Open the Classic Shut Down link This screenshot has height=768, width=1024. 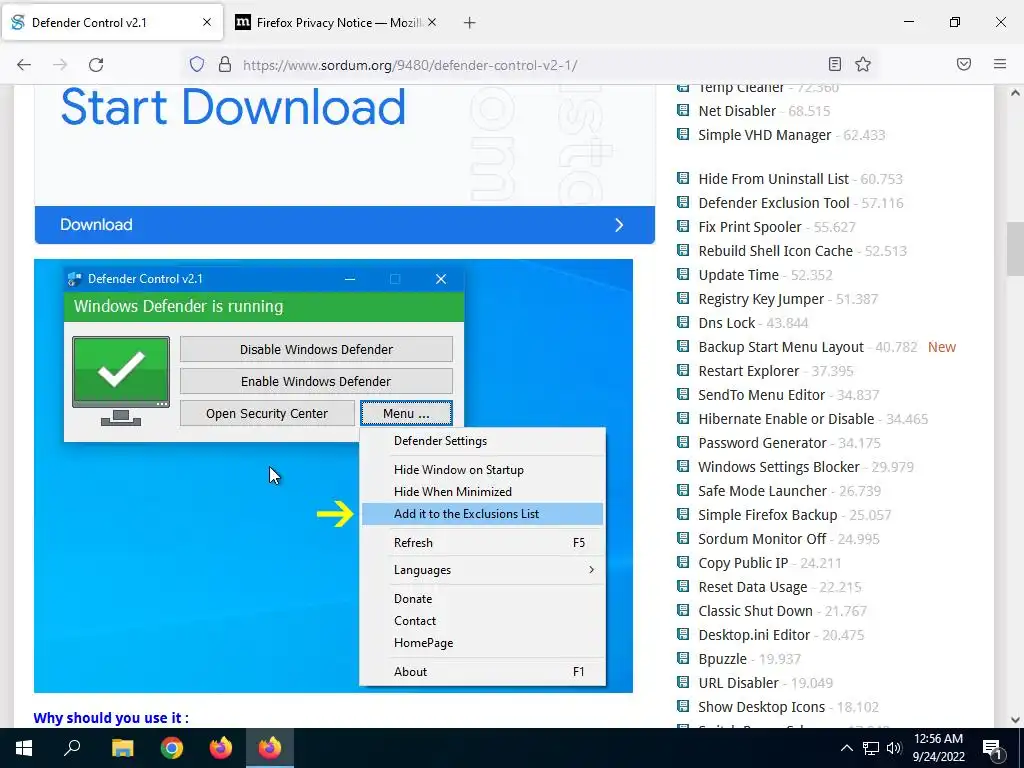tap(756, 611)
